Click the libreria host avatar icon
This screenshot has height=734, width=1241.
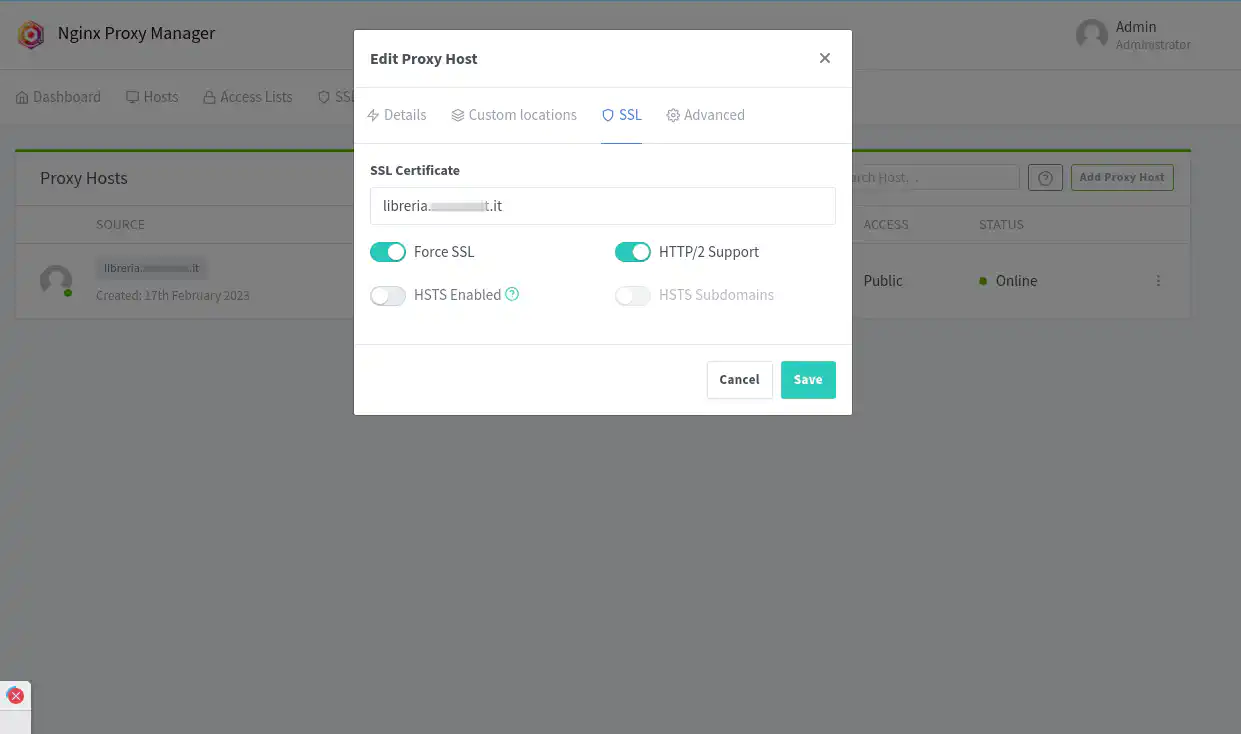(56, 281)
